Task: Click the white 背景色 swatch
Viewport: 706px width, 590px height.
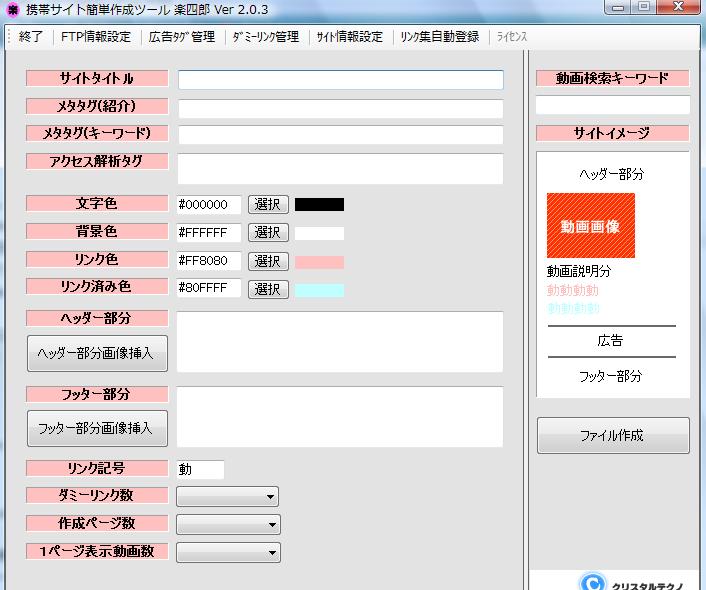Action: click(x=319, y=233)
